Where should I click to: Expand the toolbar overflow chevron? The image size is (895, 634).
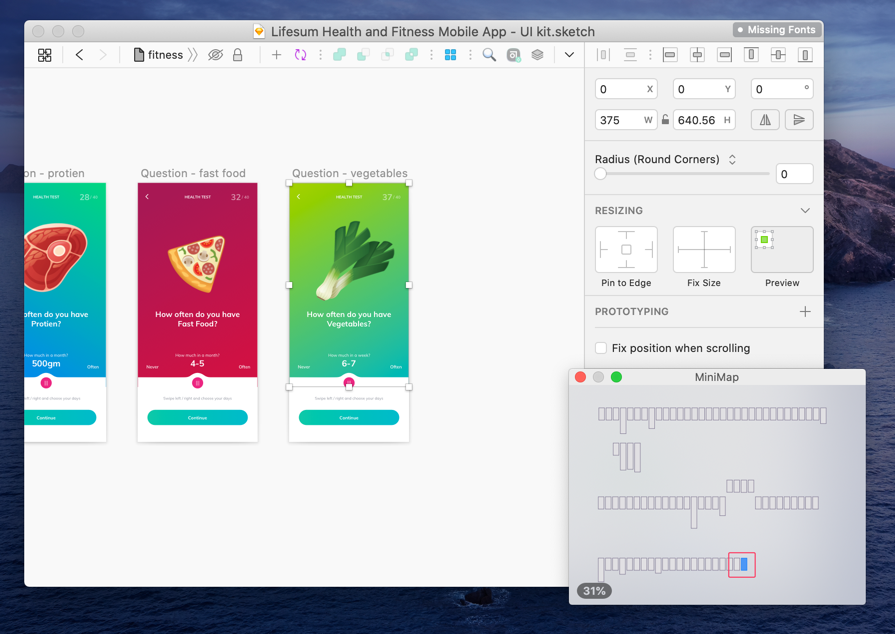569,55
